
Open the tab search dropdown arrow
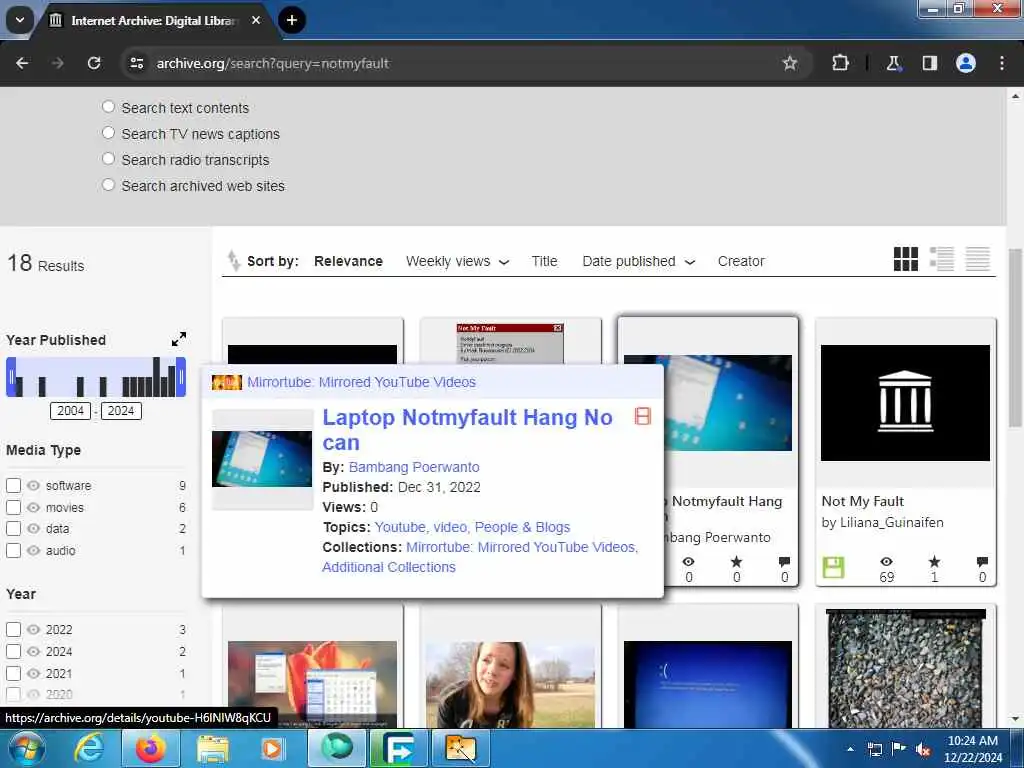click(x=20, y=20)
